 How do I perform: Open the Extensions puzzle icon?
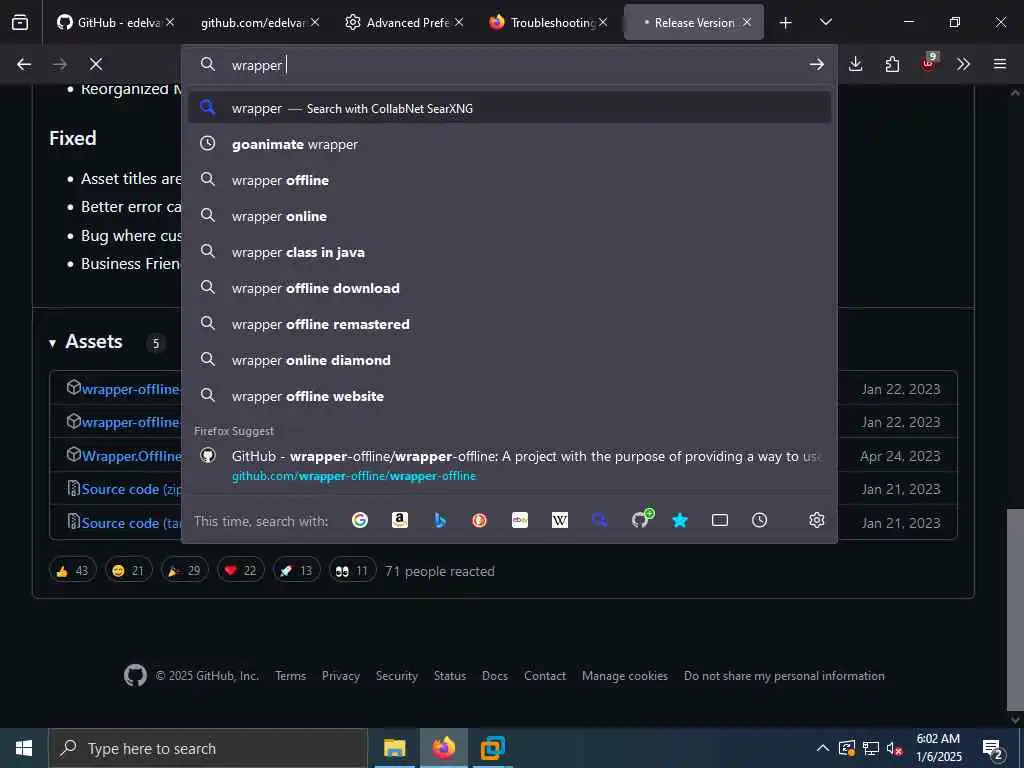click(892, 64)
